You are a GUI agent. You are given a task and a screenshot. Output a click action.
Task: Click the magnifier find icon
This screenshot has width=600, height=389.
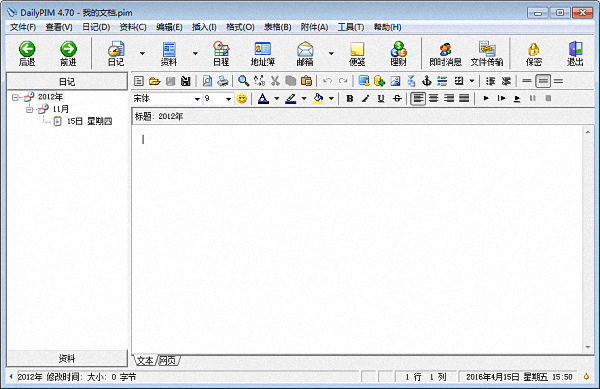[243, 81]
